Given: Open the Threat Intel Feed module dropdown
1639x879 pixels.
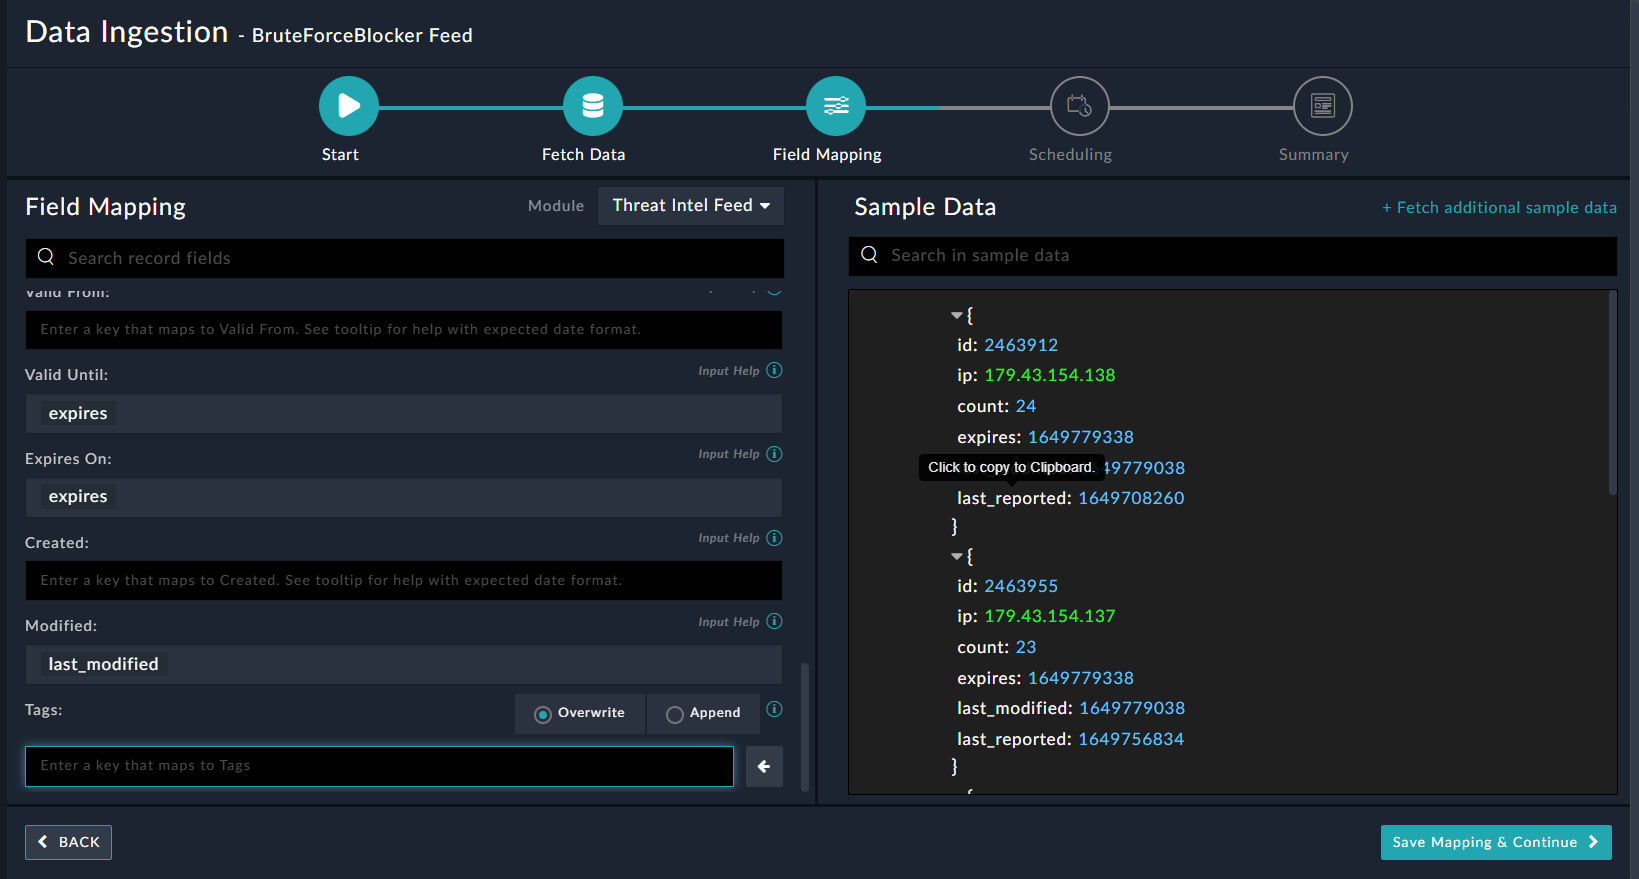Looking at the screenshot, I should tap(691, 206).
